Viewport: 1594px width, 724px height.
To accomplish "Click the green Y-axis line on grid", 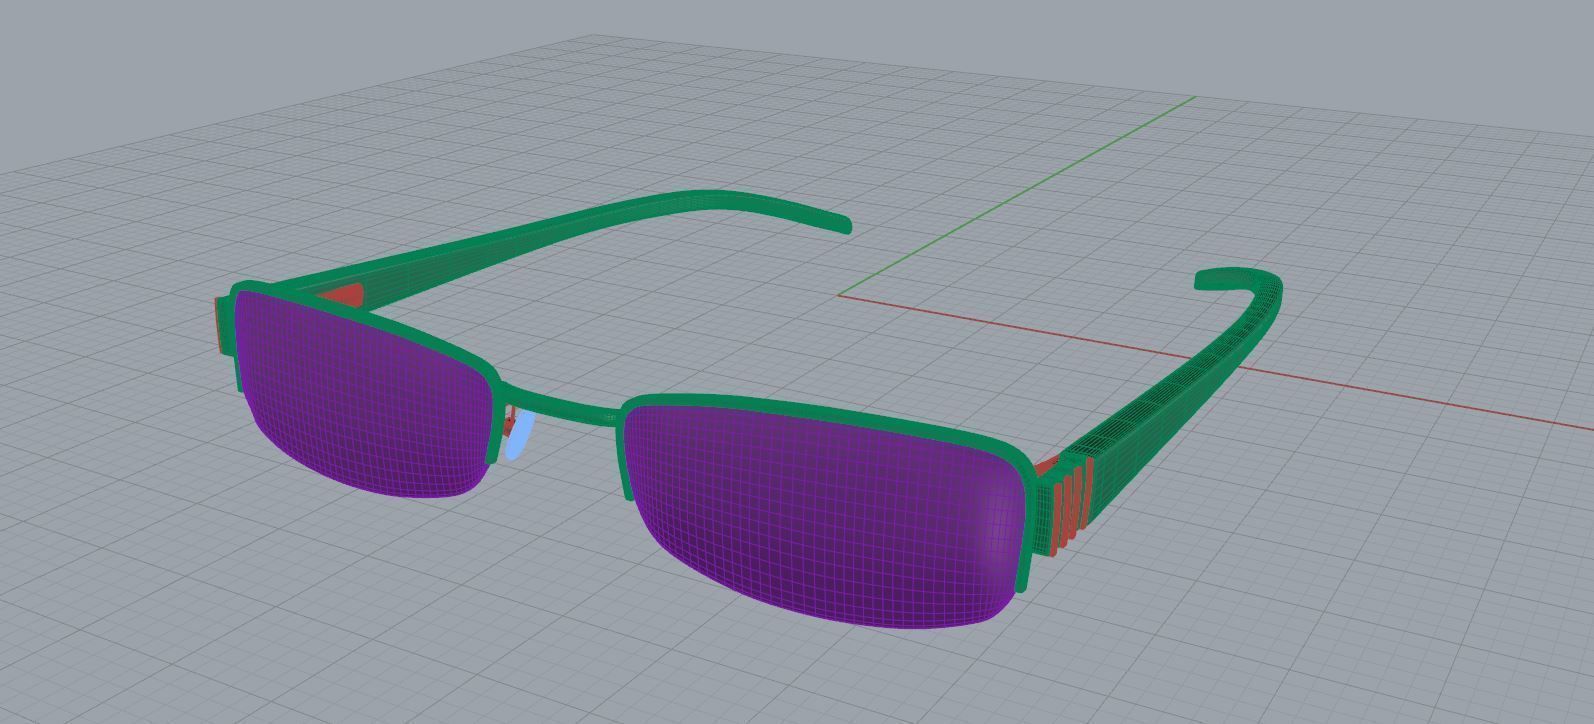I will pos(1017,196).
